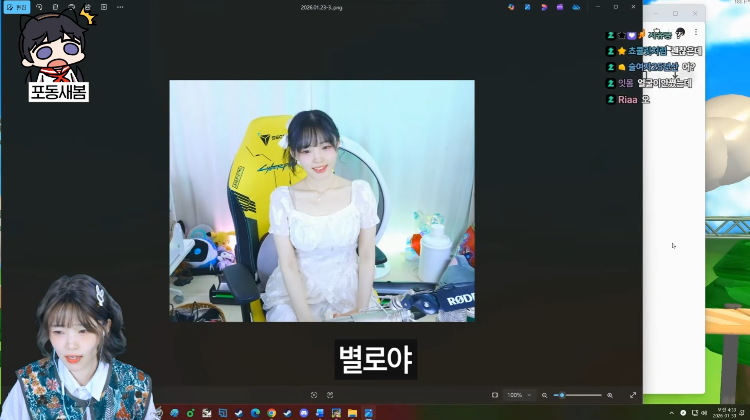Open chat window vertical dots menu
750x420 pixels.
coord(695,32)
